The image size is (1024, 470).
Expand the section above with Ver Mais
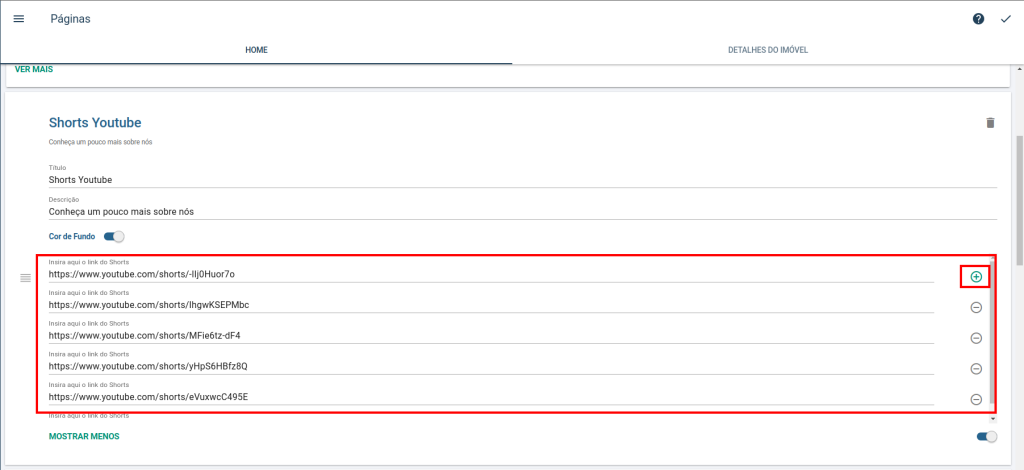33,69
